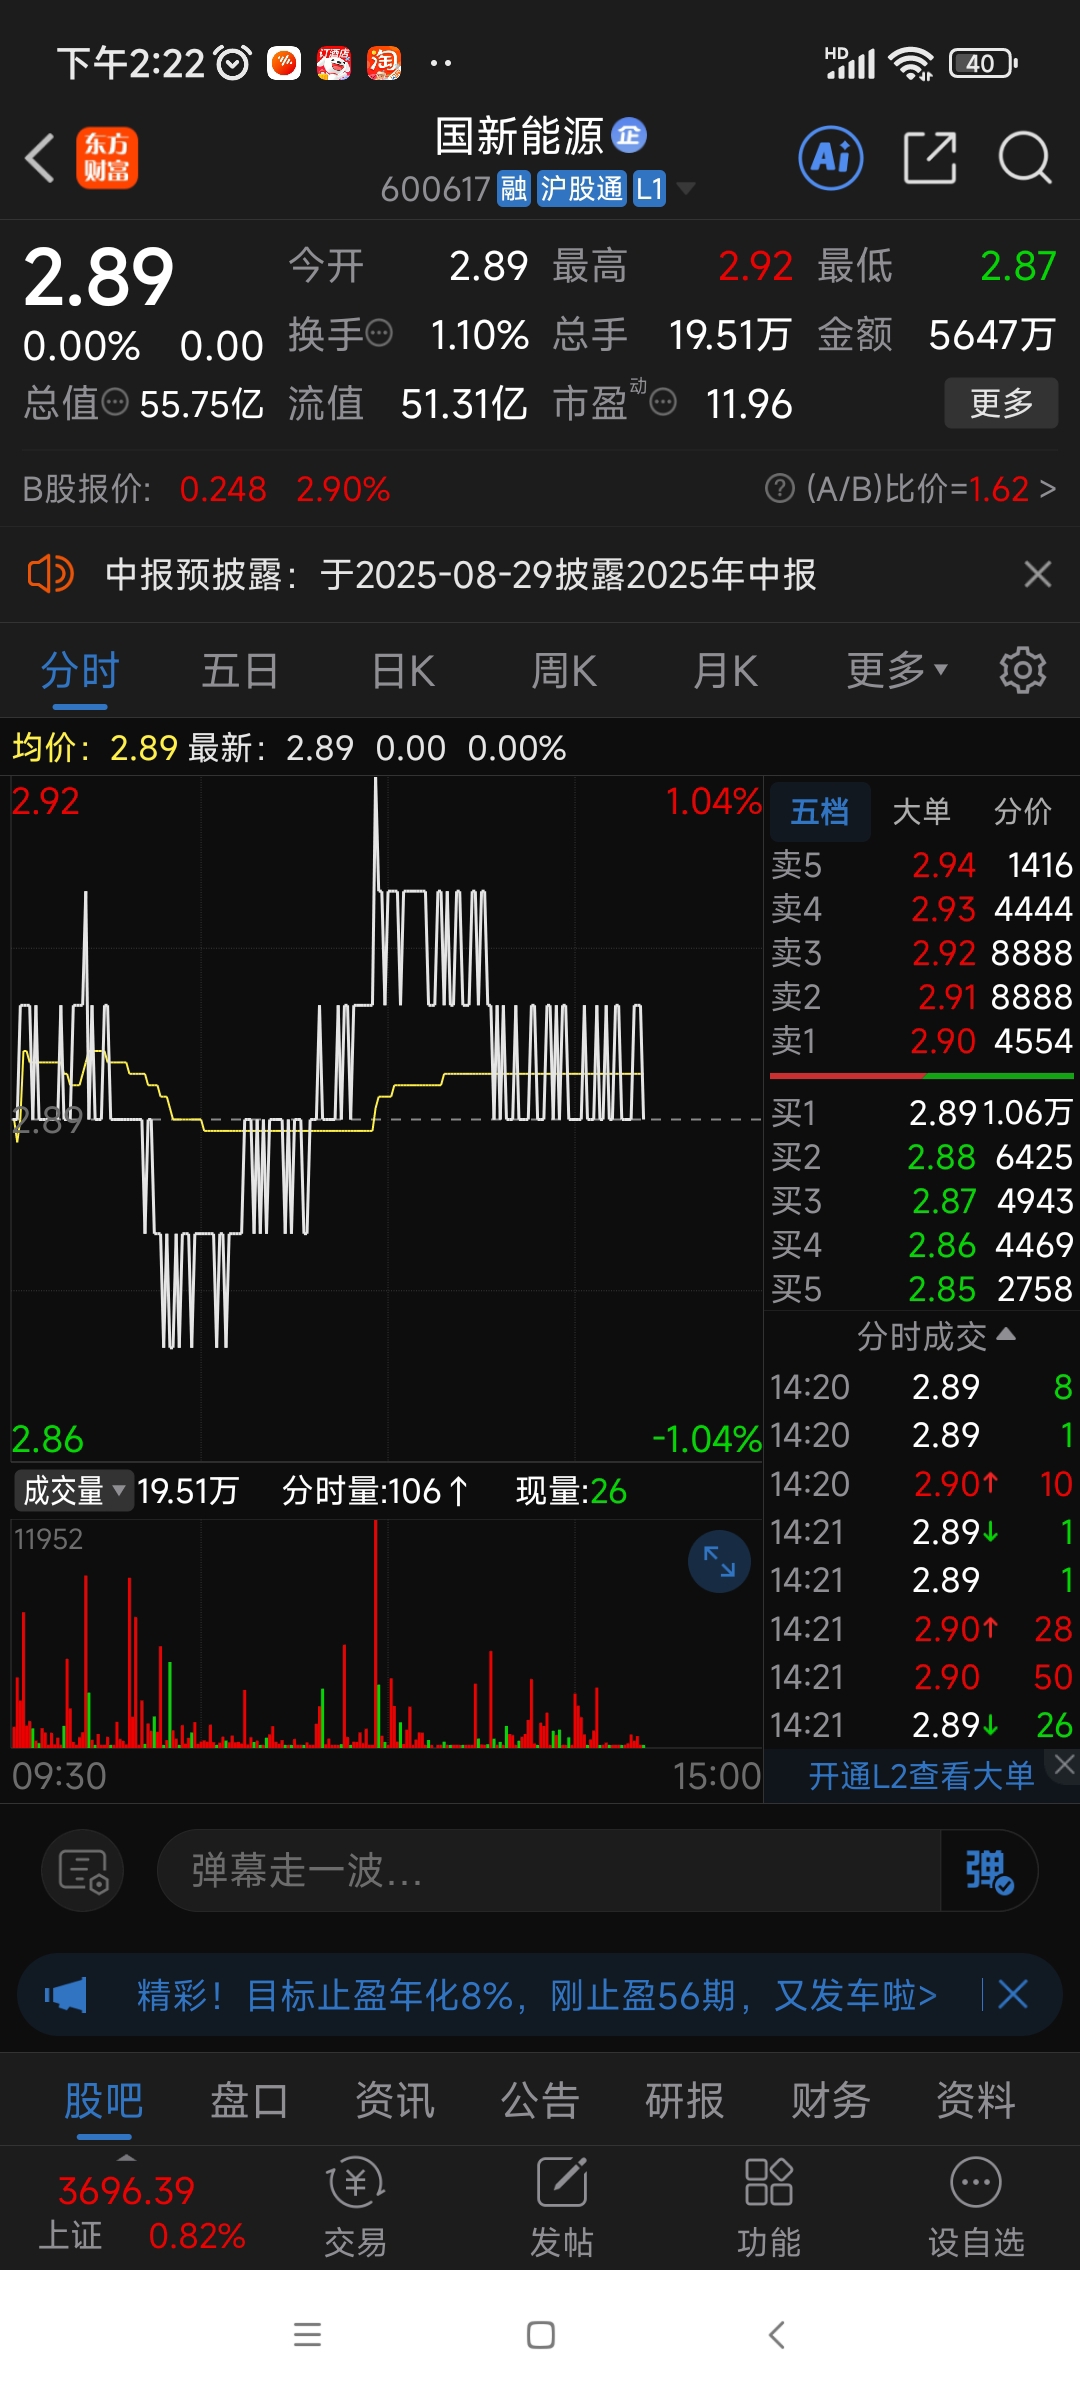
Task: Tap the volume bar chart
Action: click(x=386, y=1634)
